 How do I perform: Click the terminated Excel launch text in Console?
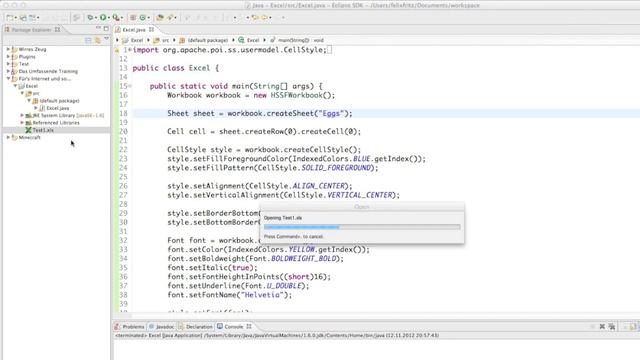[x=277, y=335]
